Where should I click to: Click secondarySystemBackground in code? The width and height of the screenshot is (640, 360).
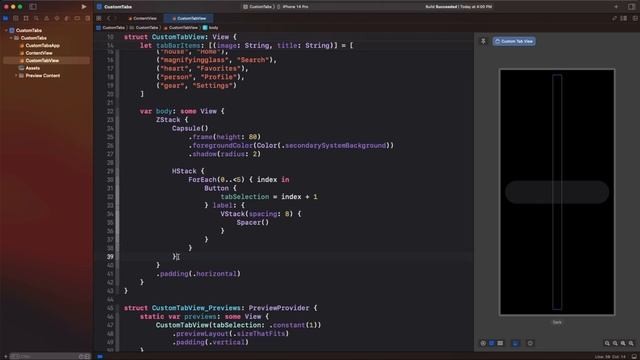(x=335, y=145)
